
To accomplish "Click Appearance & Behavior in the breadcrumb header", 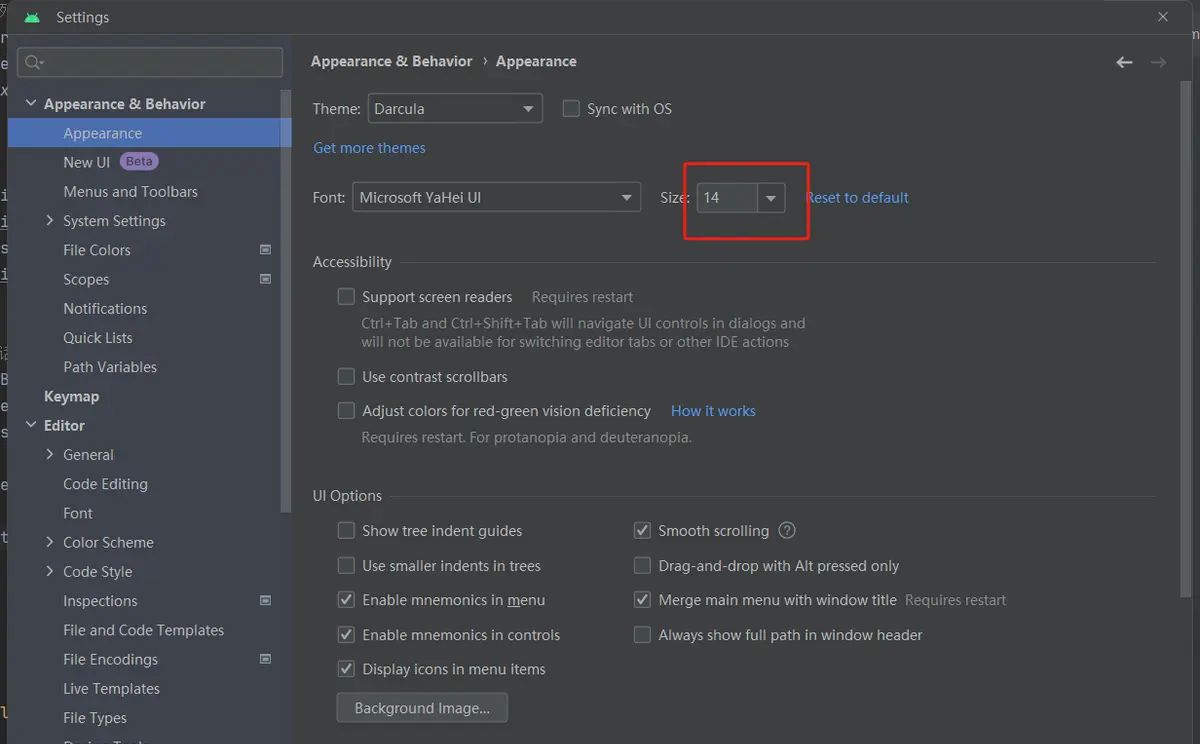I will (391, 61).
